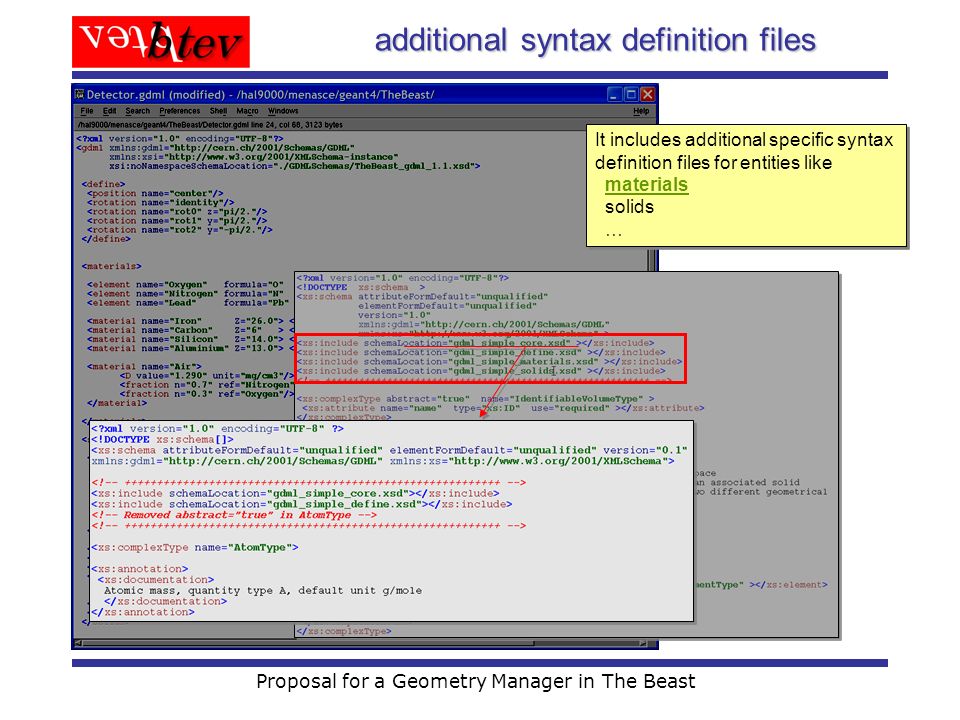Click the fraction n="0.7" Nitrogen line
The image size is (960, 720).
tap(207, 384)
